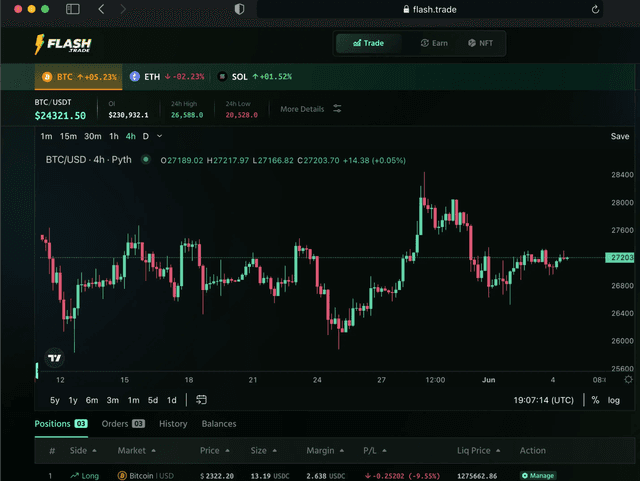Click the Bitcoin coin icon

tap(47, 77)
